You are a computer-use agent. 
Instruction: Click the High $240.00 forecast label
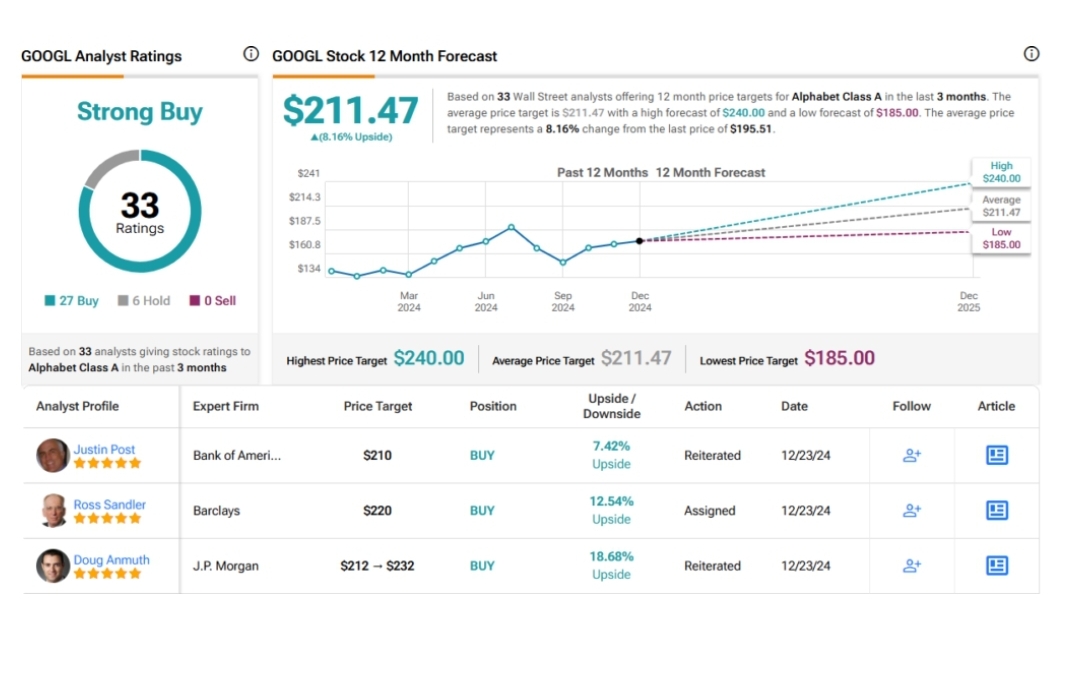coord(1001,172)
